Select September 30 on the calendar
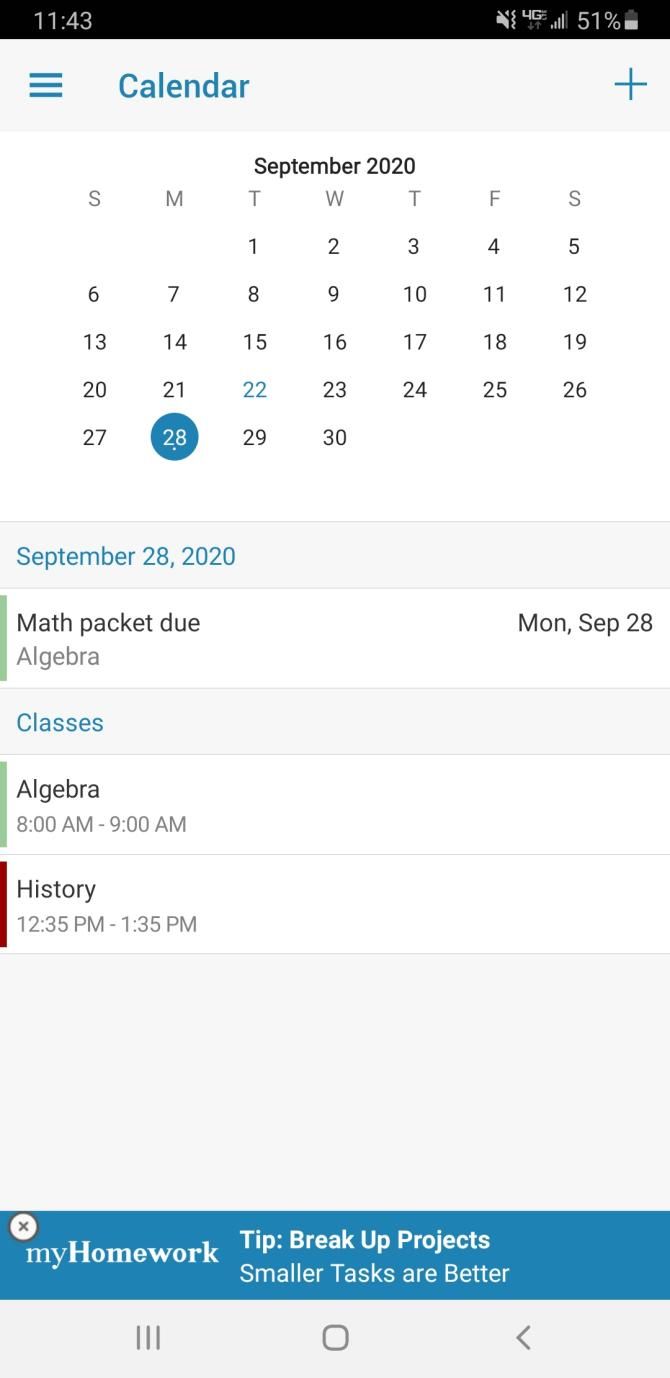The image size is (670, 1378). click(x=334, y=437)
